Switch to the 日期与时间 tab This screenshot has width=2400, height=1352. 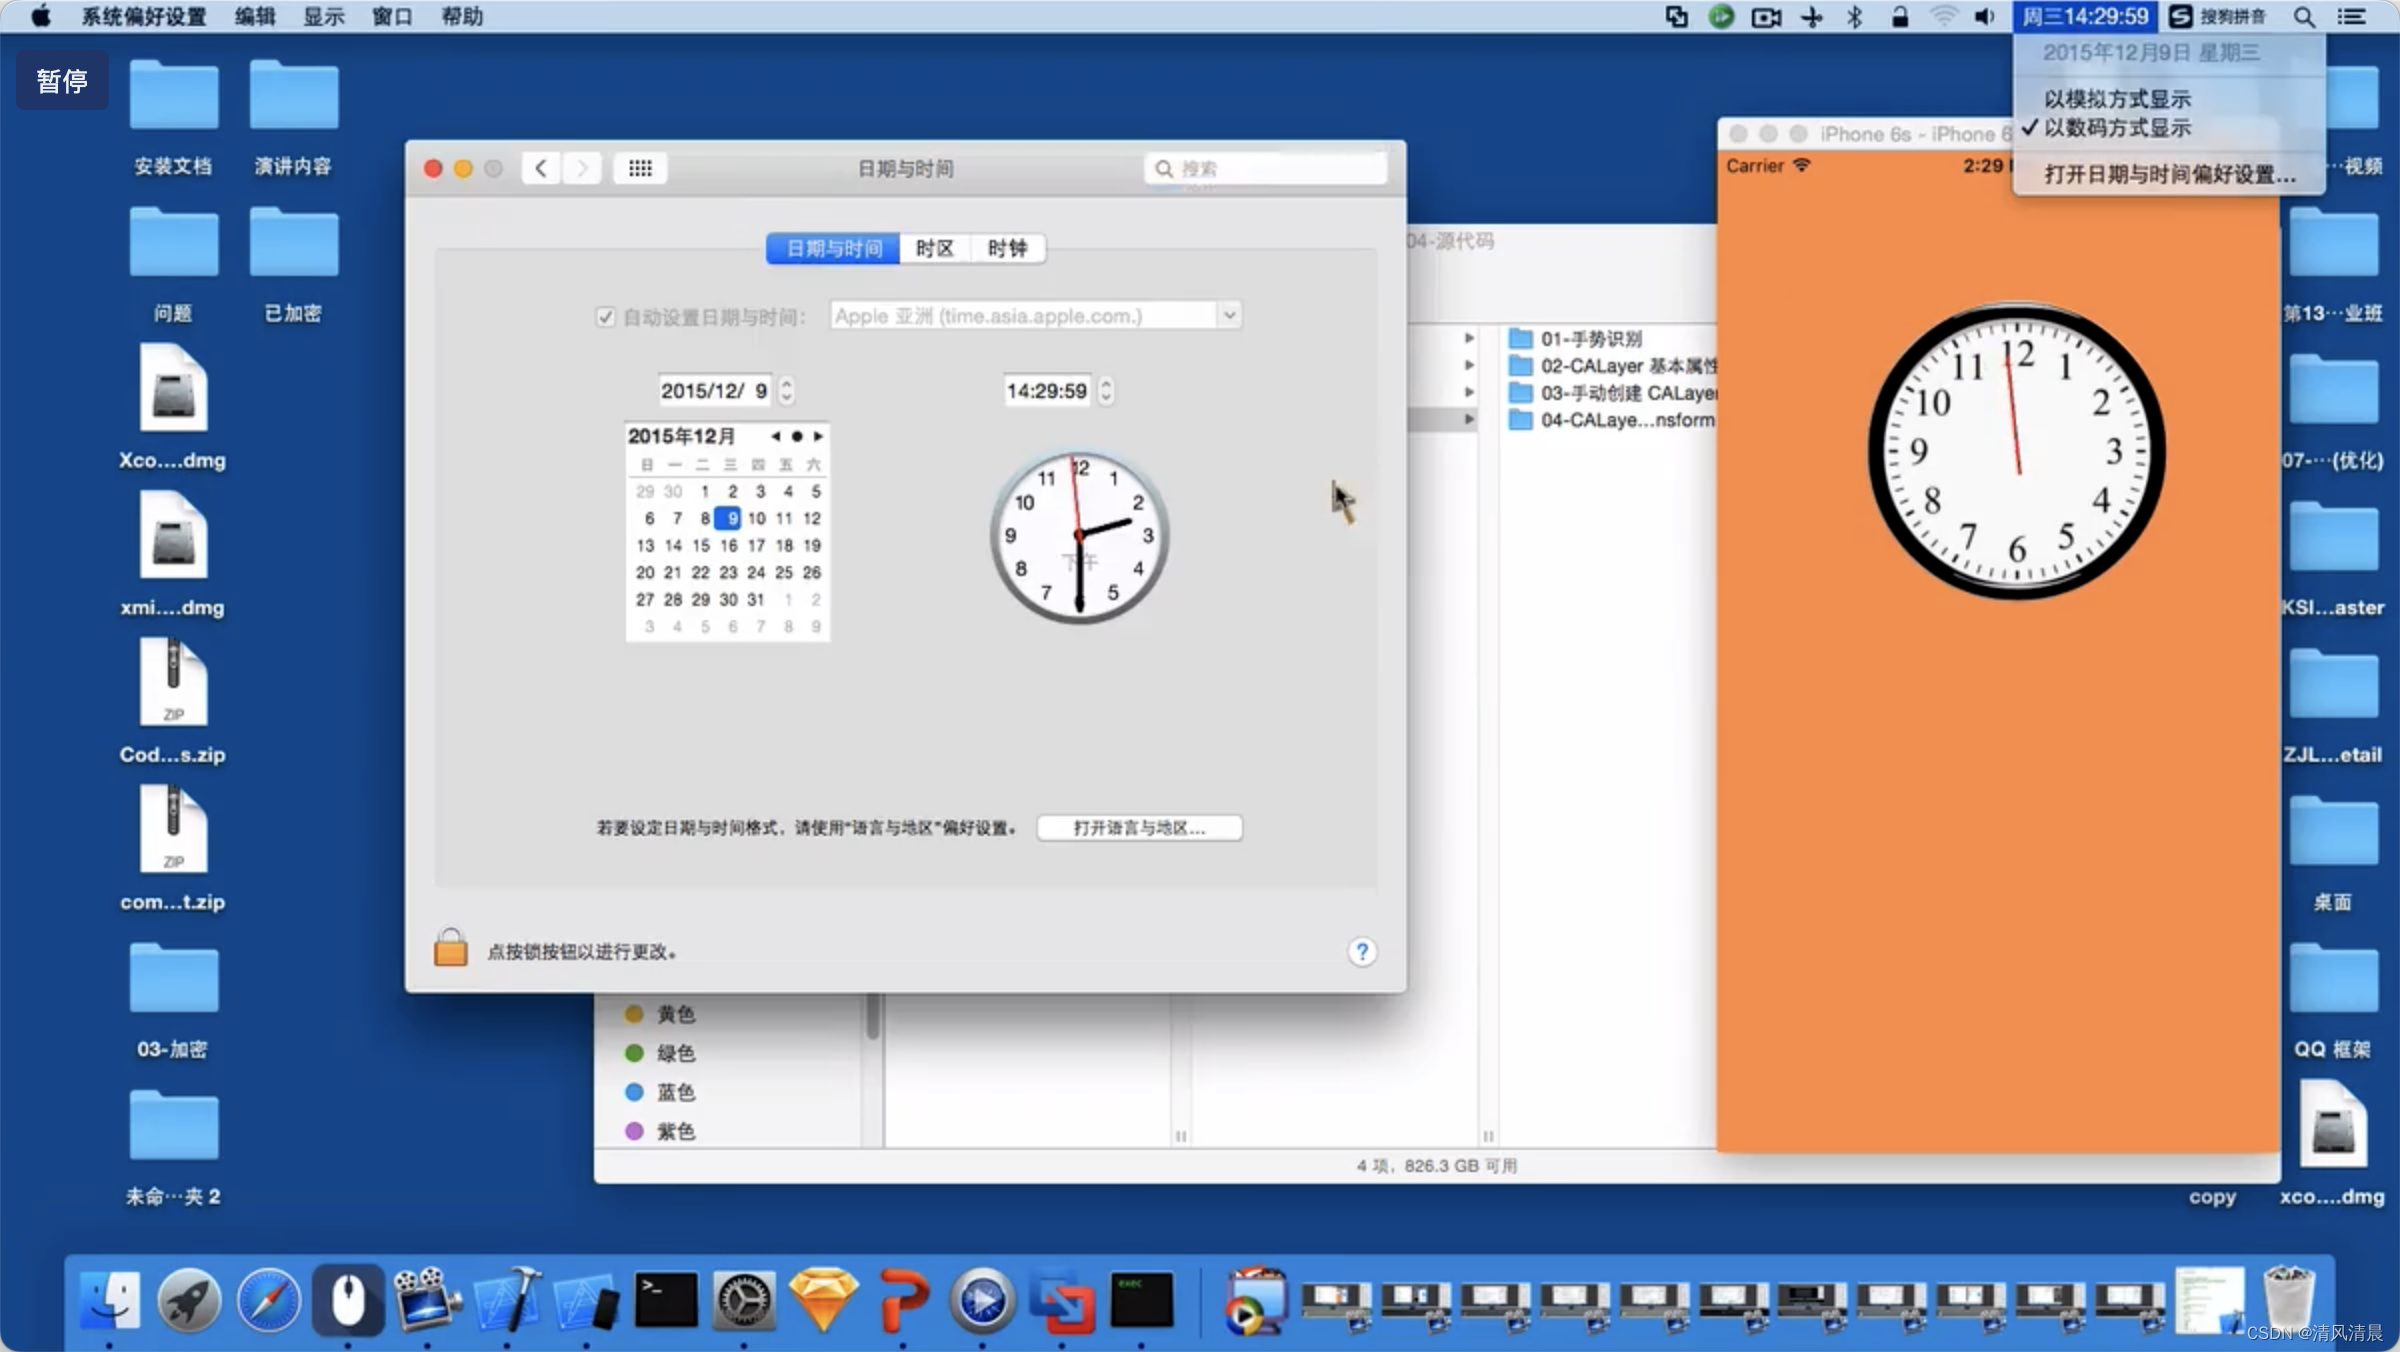[833, 248]
